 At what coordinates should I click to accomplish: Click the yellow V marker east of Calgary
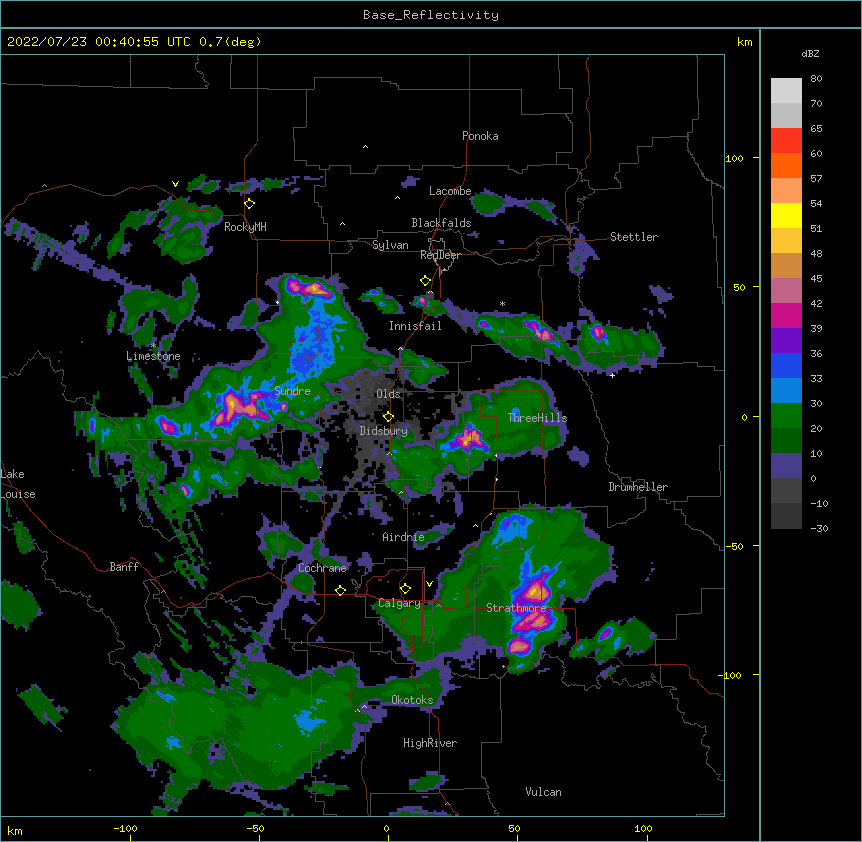(429, 584)
